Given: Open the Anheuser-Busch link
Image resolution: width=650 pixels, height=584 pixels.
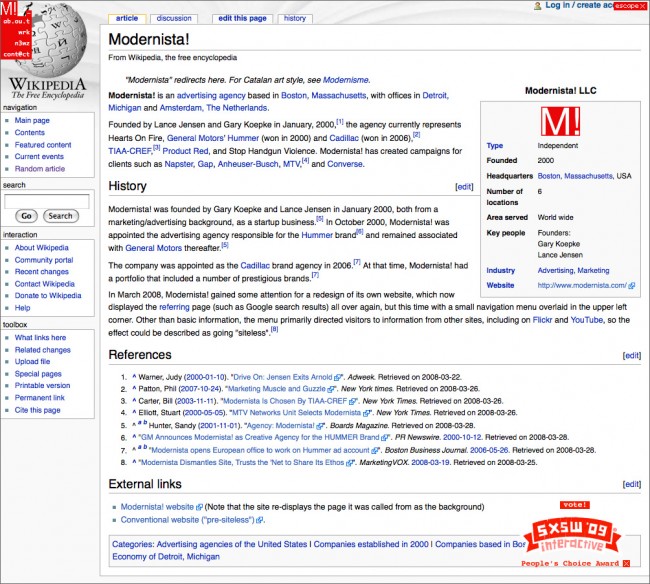Looking at the screenshot, I should coord(248,164).
